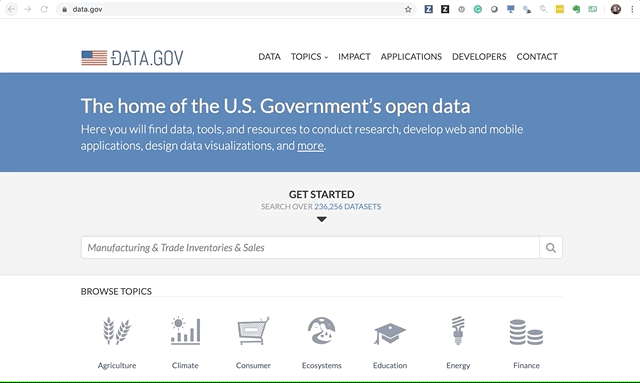
Task: Click the magnifier with arrow extension icon
Action: [x=527, y=9]
